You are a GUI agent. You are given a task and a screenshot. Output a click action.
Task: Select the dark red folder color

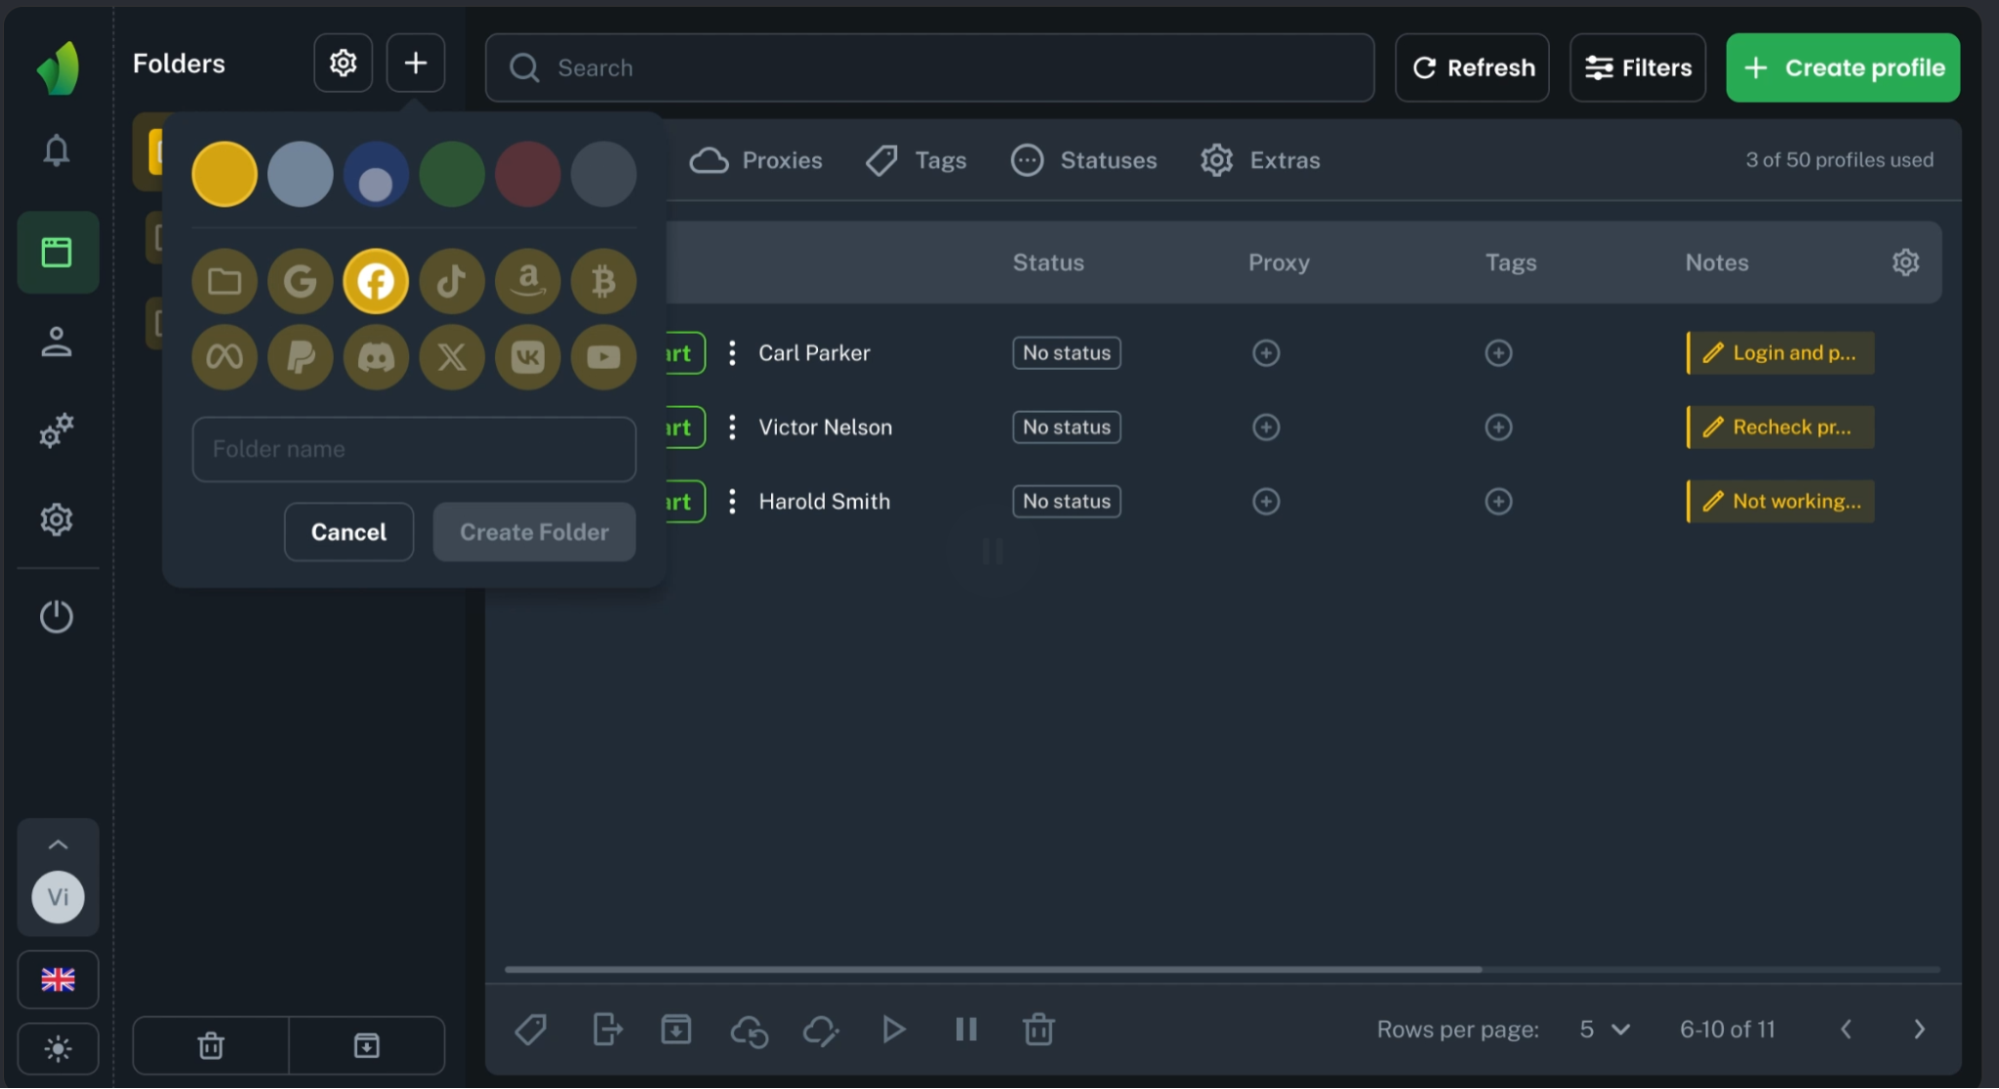528,174
